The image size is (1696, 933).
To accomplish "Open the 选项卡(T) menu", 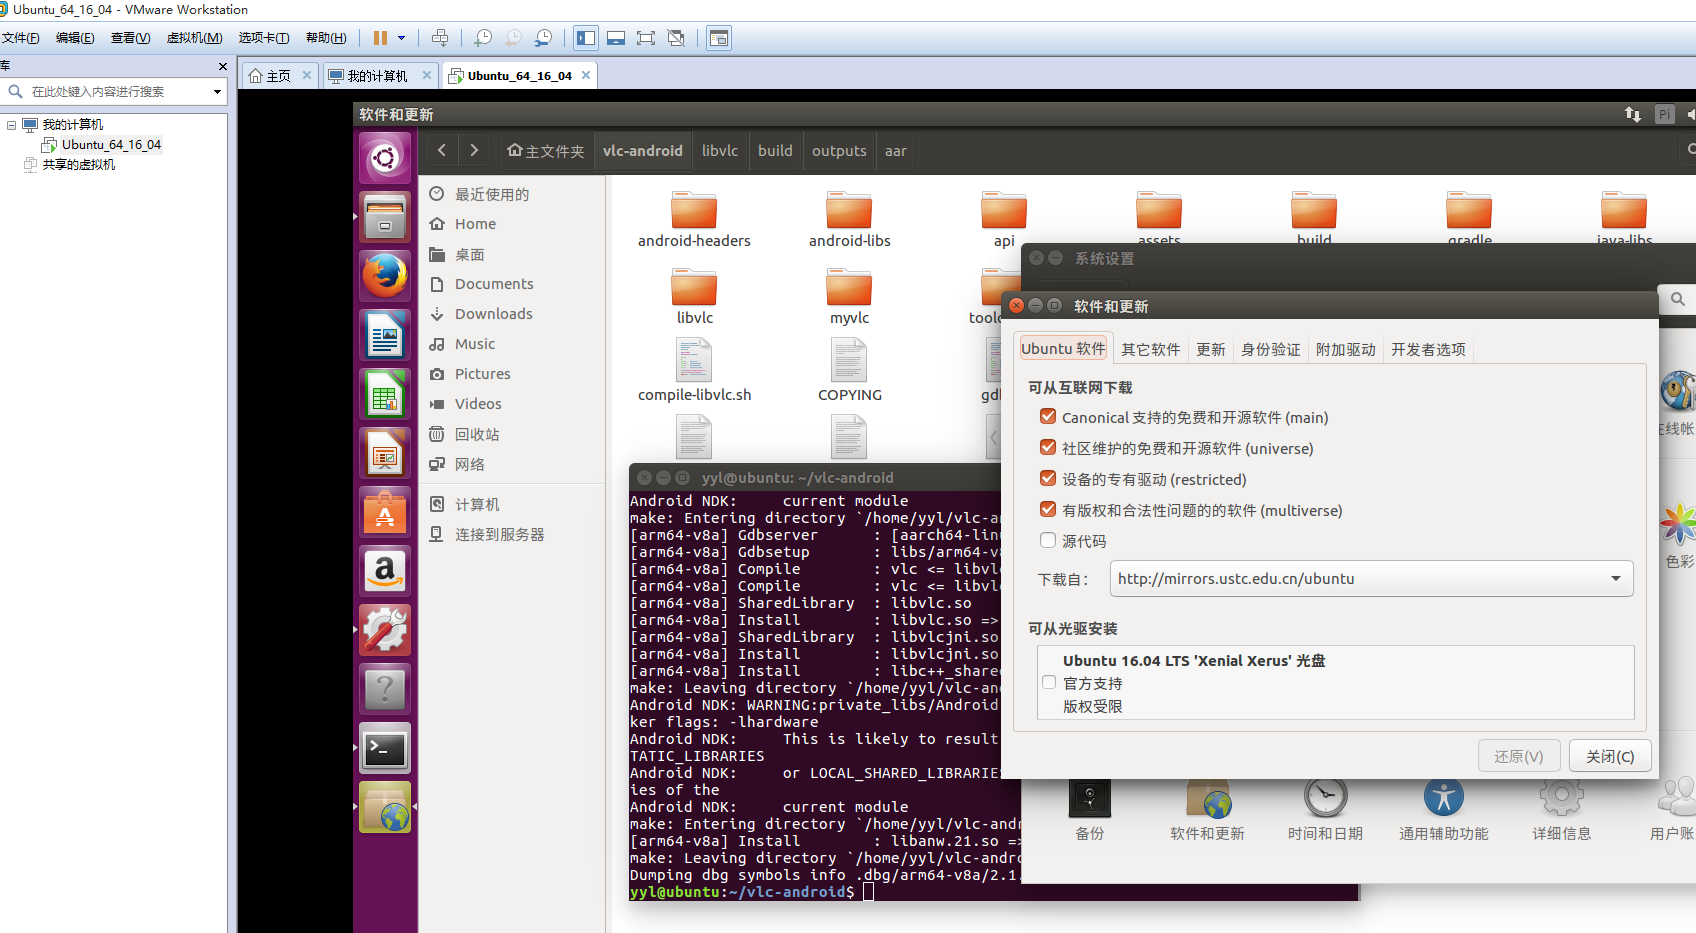I will pos(263,38).
